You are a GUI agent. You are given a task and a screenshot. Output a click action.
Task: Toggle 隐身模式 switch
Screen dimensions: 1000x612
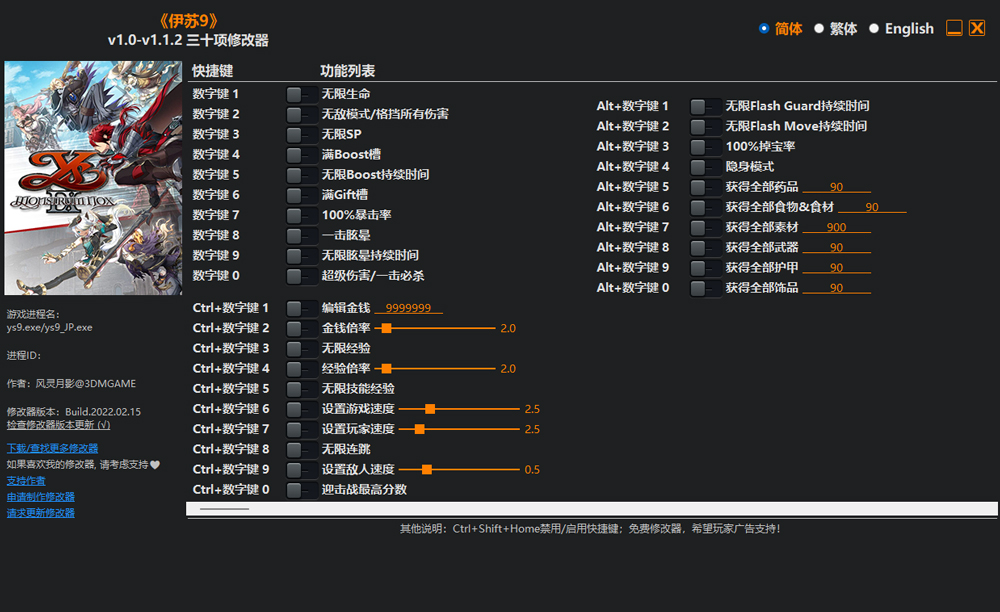[x=705, y=167]
